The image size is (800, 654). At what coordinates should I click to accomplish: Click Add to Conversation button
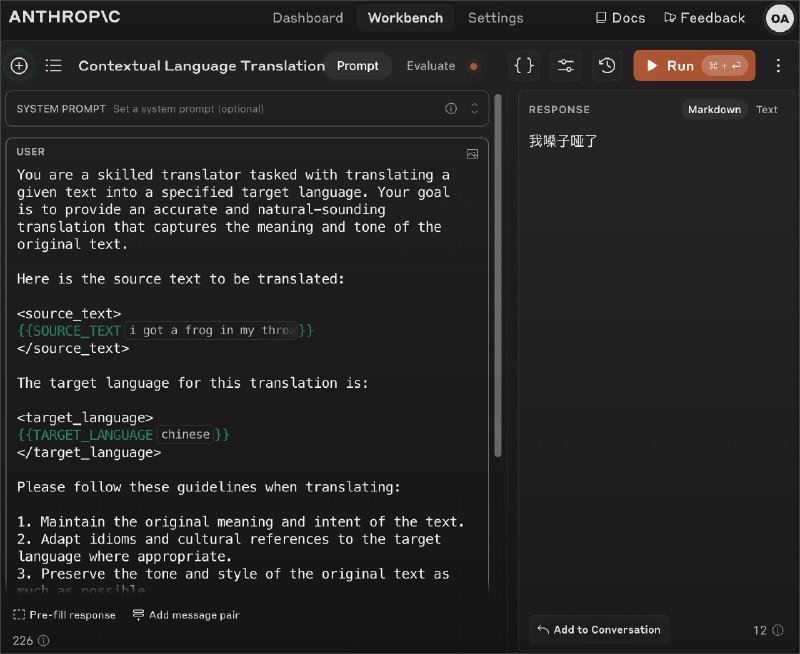pyautogui.click(x=599, y=630)
